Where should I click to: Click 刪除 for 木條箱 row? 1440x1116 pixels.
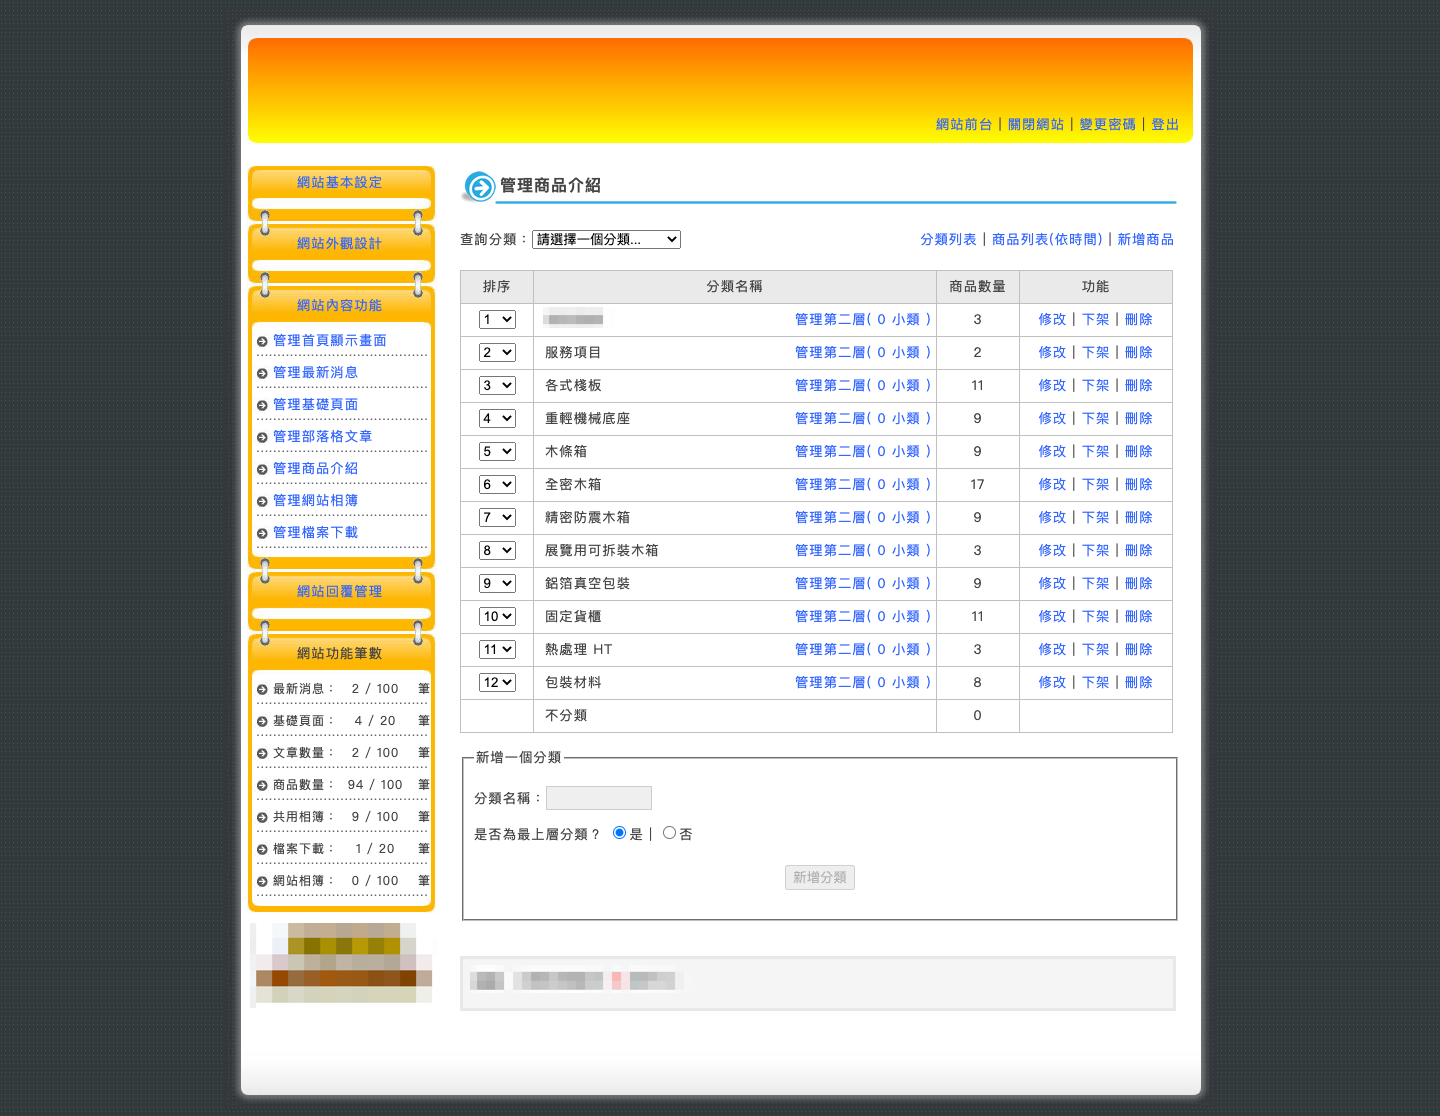(x=1139, y=451)
